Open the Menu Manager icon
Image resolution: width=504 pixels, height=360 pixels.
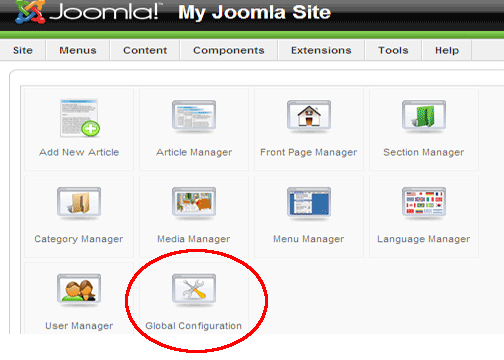[x=309, y=202]
